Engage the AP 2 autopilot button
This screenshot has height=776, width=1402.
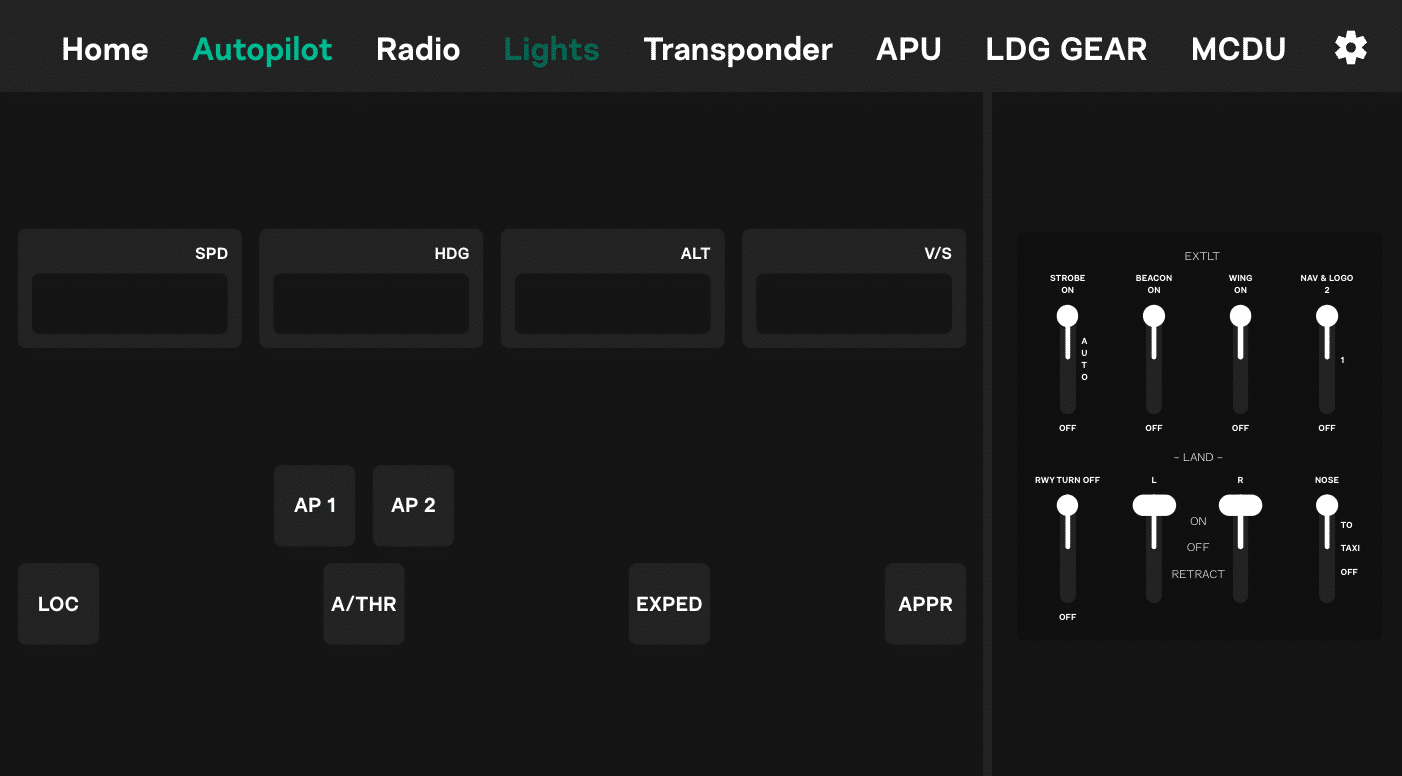(x=413, y=506)
